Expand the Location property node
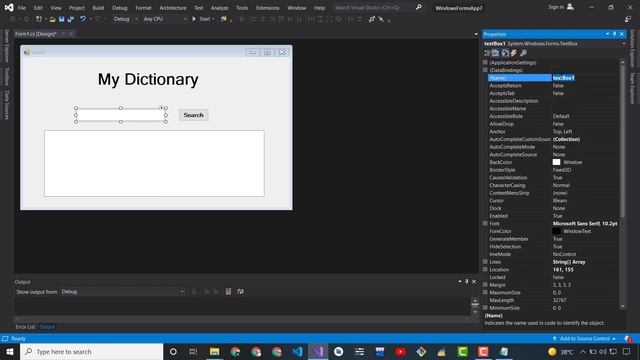This screenshot has height=360, width=640. [485, 269]
